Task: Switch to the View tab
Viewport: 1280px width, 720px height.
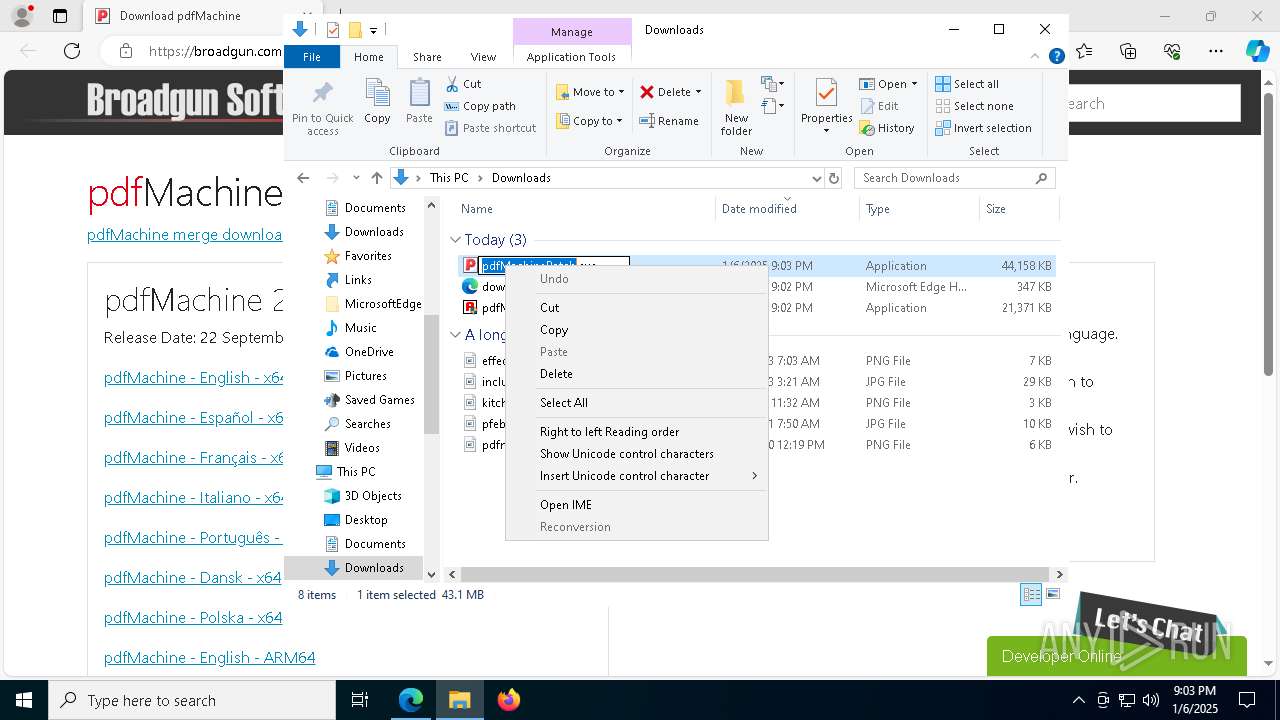Action: pyautogui.click(x=483, y=57)
